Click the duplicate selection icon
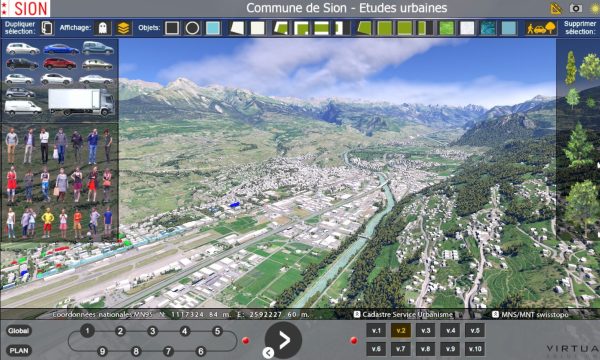 point(47,28)
